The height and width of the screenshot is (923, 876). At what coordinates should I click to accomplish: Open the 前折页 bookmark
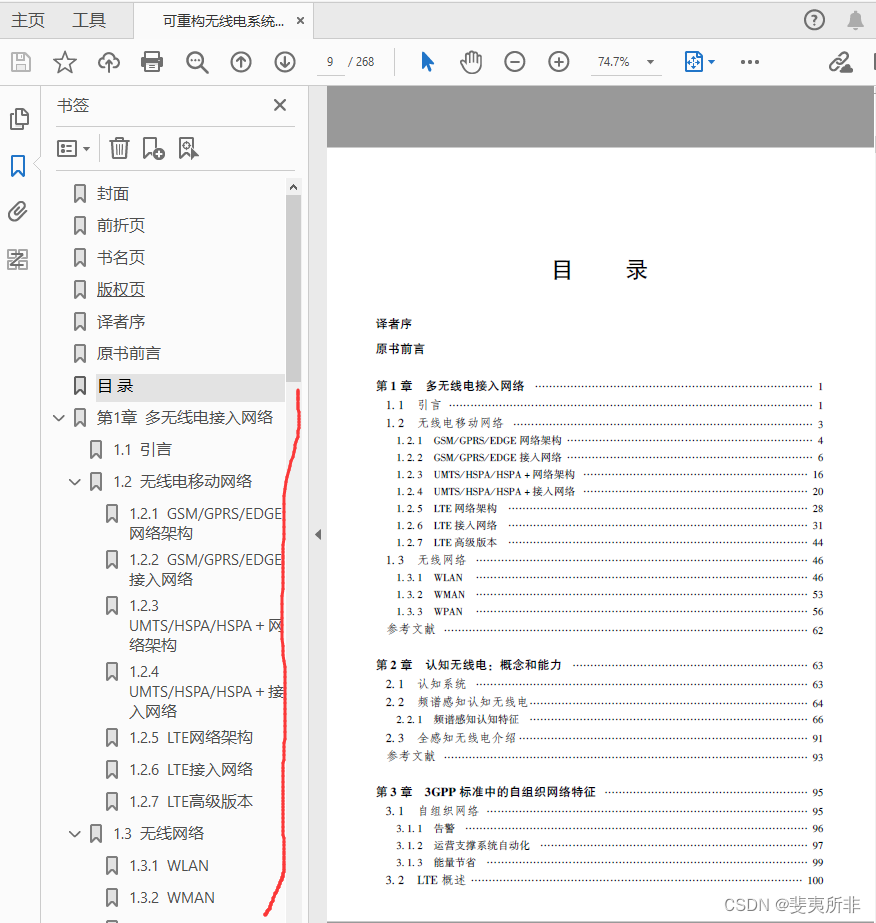click(121, 225)
